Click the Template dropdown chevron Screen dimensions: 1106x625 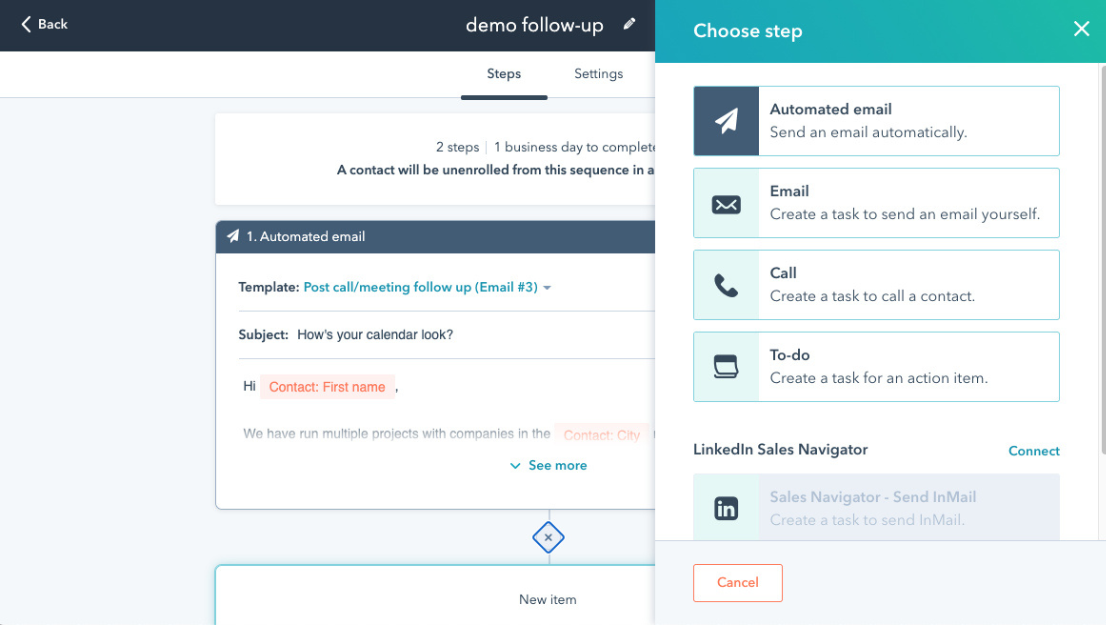coord(546,286)
